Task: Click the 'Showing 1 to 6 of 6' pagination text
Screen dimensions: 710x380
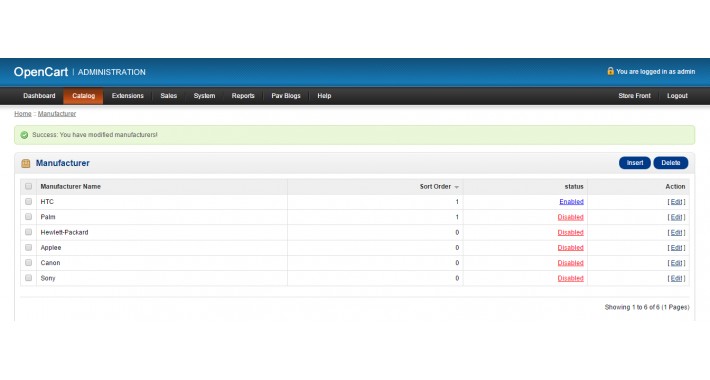Action: (647, 307)
